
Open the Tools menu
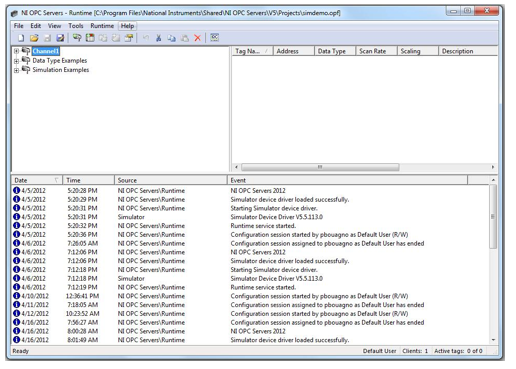[x=76, y=26]
